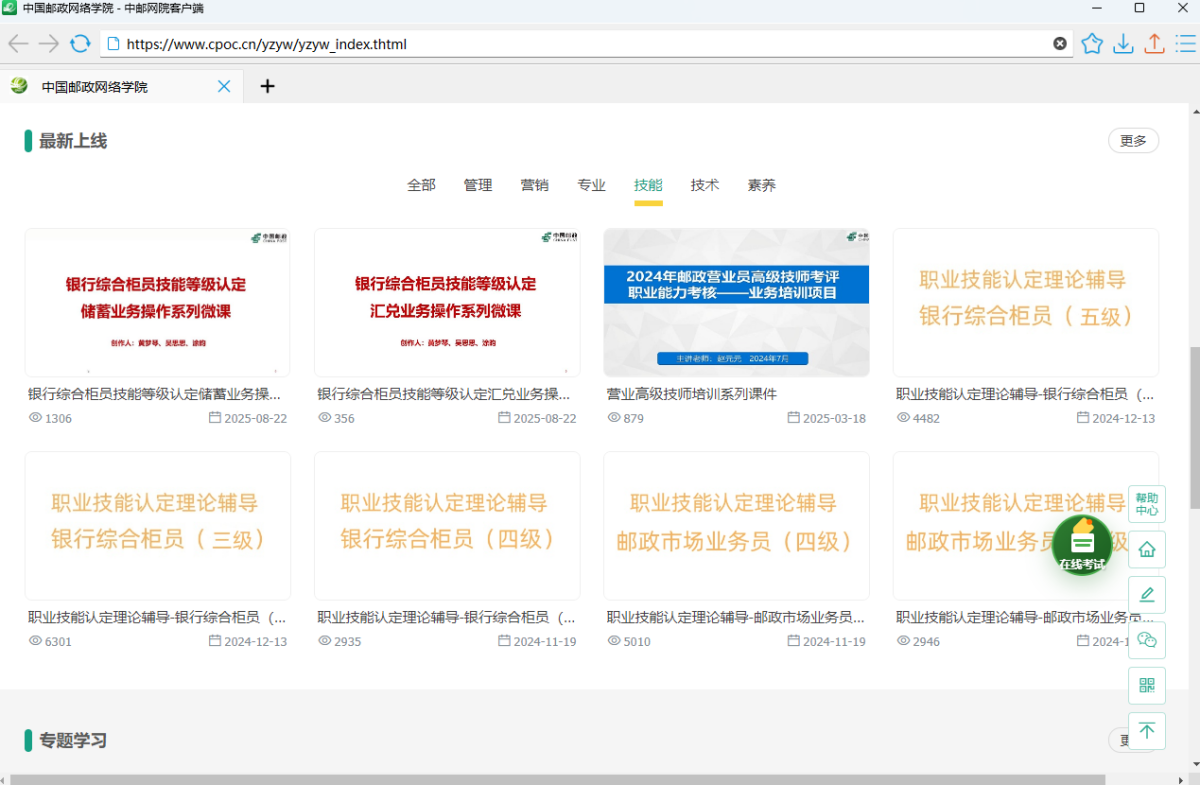
Task: Click the QR code icon on the right
Action: click(1146, 685)
